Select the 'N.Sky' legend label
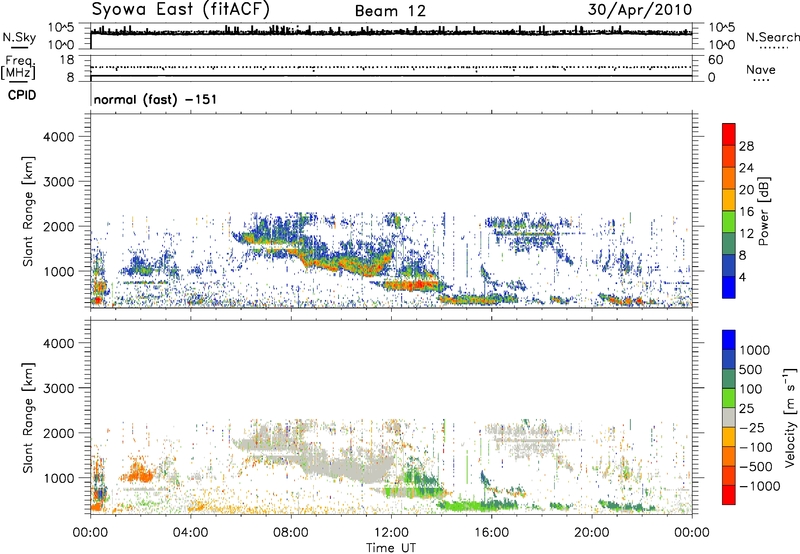 [19, 37]
